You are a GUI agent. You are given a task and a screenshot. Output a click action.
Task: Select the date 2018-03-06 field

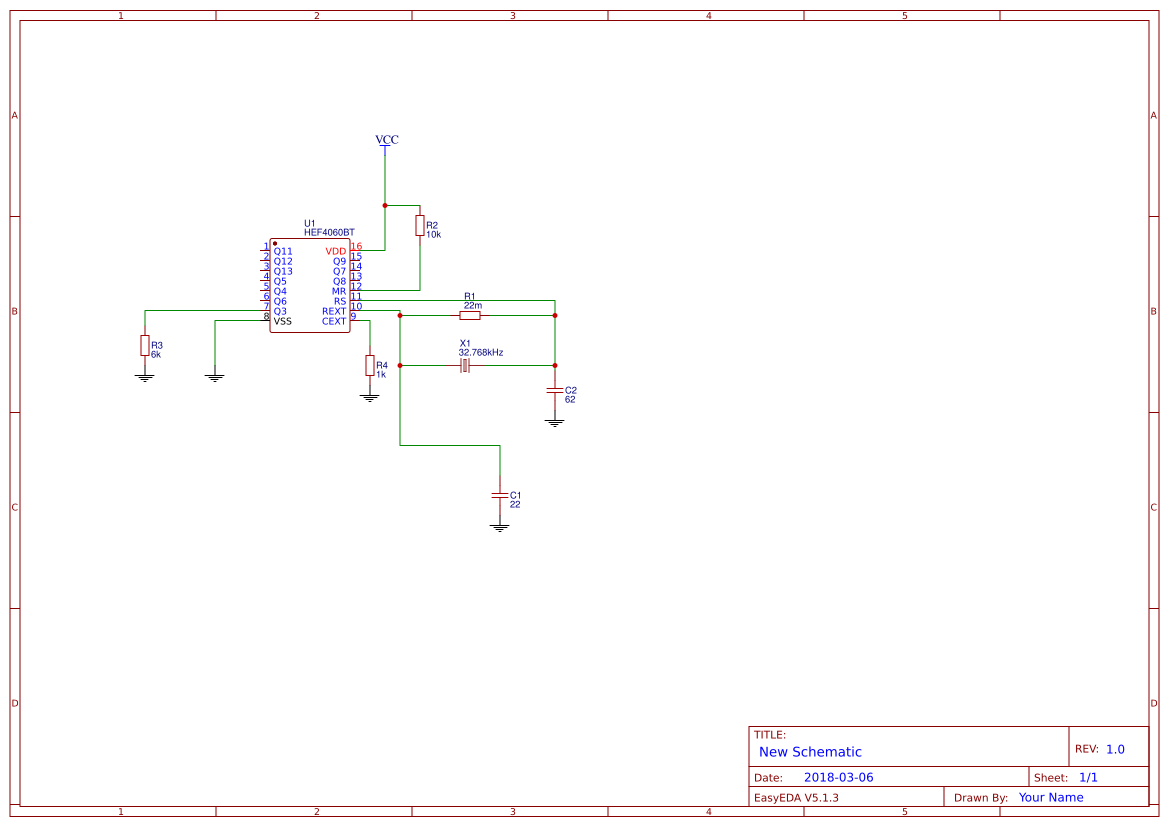point(839,777)
